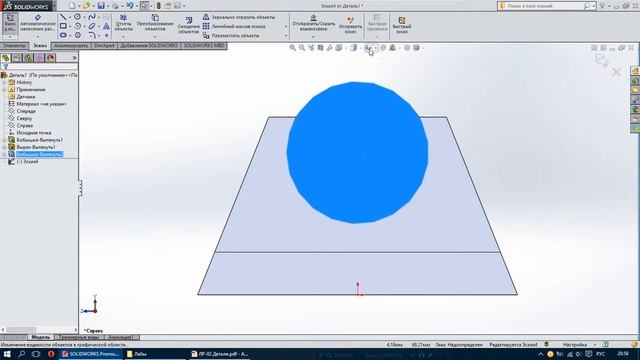Open SOLIDWORKS logo menu arrow
Image resolution: width=640 pixels, height=360 pixels.
click(54, 6)
